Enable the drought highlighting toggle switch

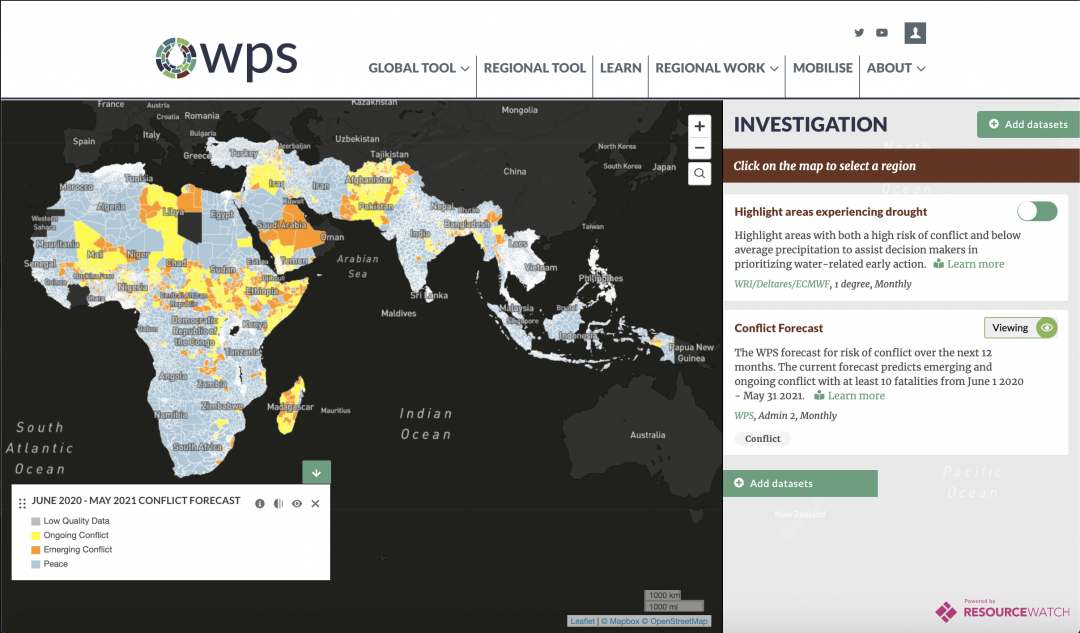pyautogui.click(x=1037, y=211)
